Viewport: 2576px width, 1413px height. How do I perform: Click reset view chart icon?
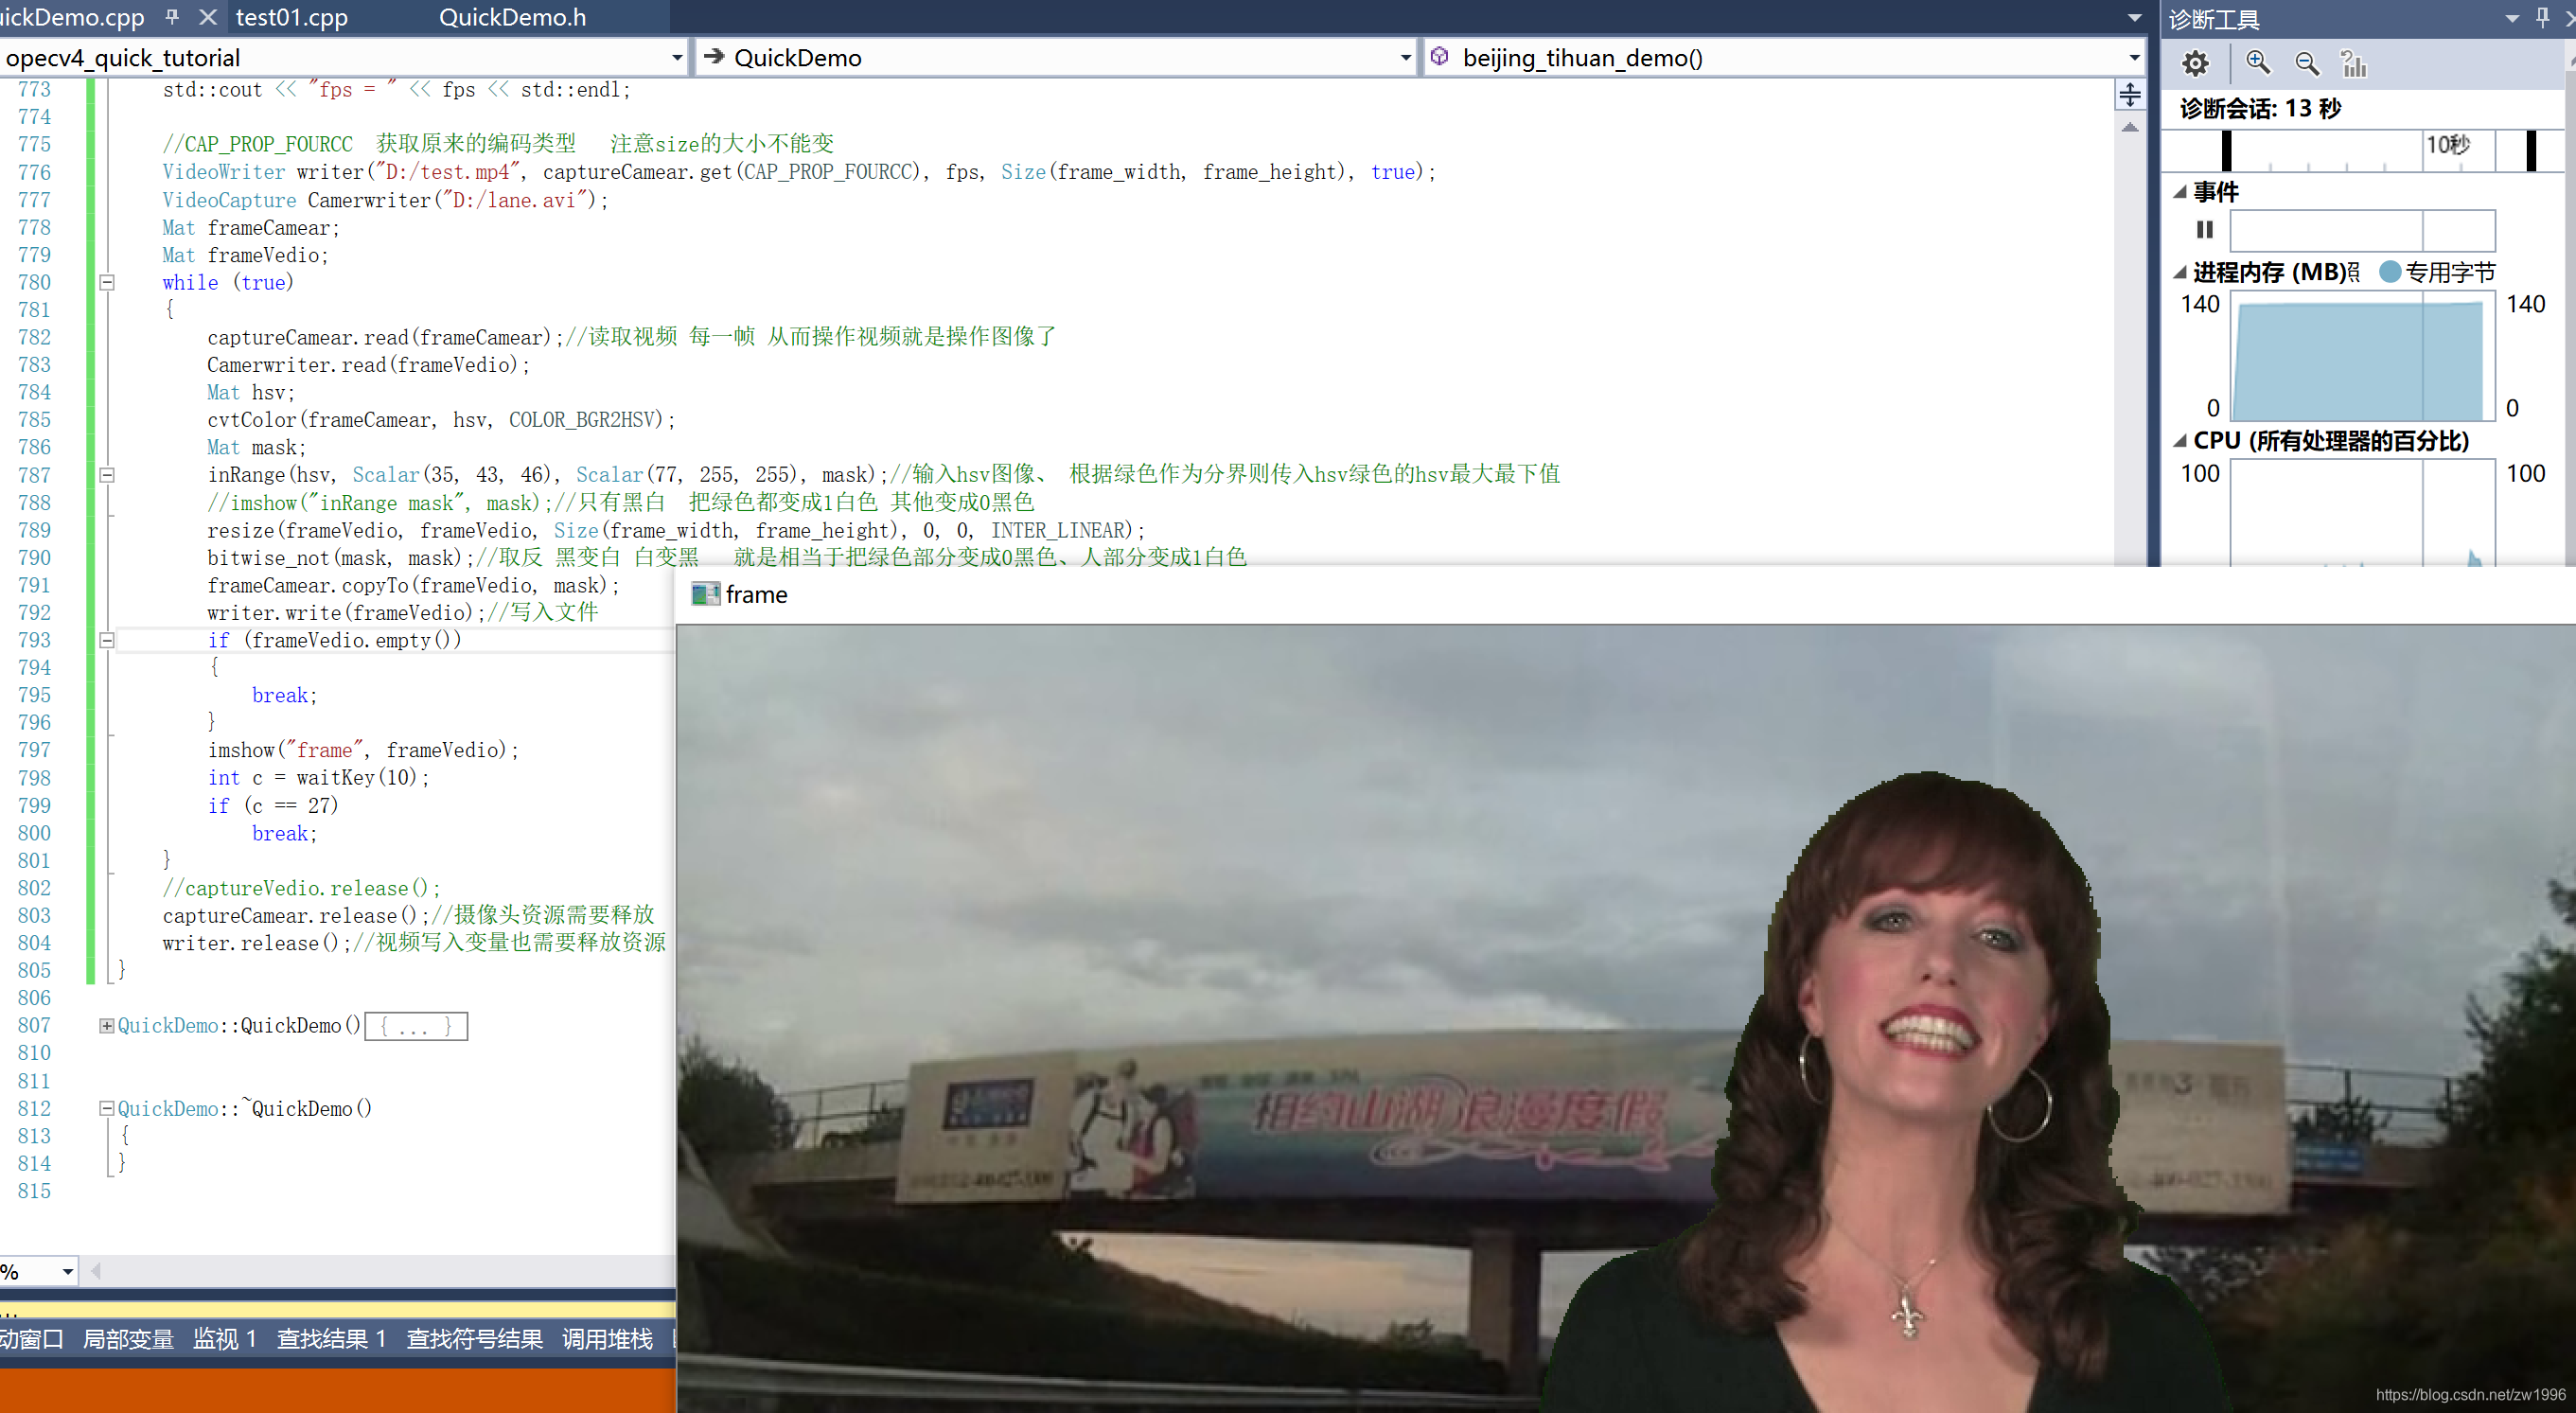click(x=2354, y=64)
